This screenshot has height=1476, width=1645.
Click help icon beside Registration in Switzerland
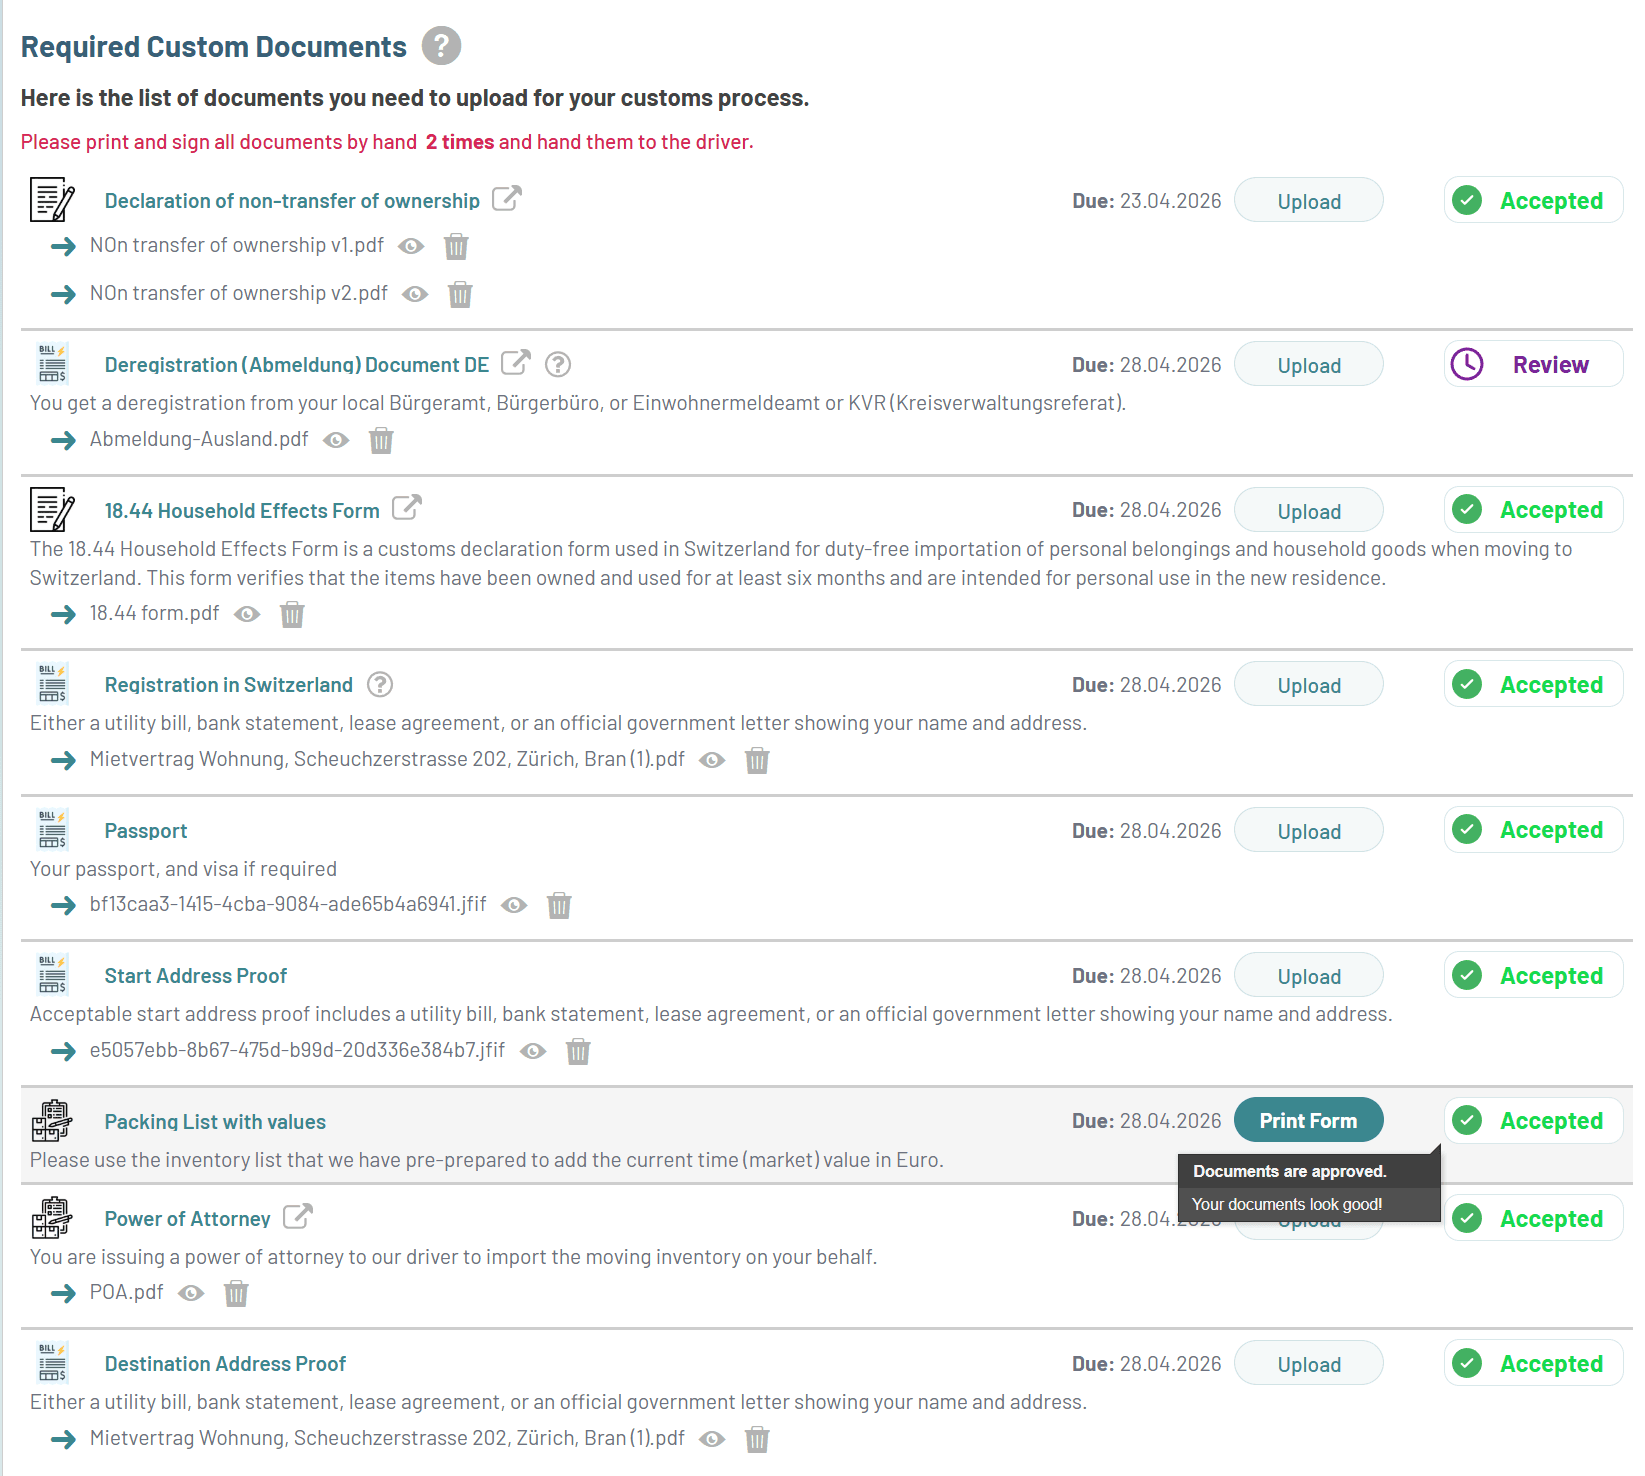[x=380, y=685]
